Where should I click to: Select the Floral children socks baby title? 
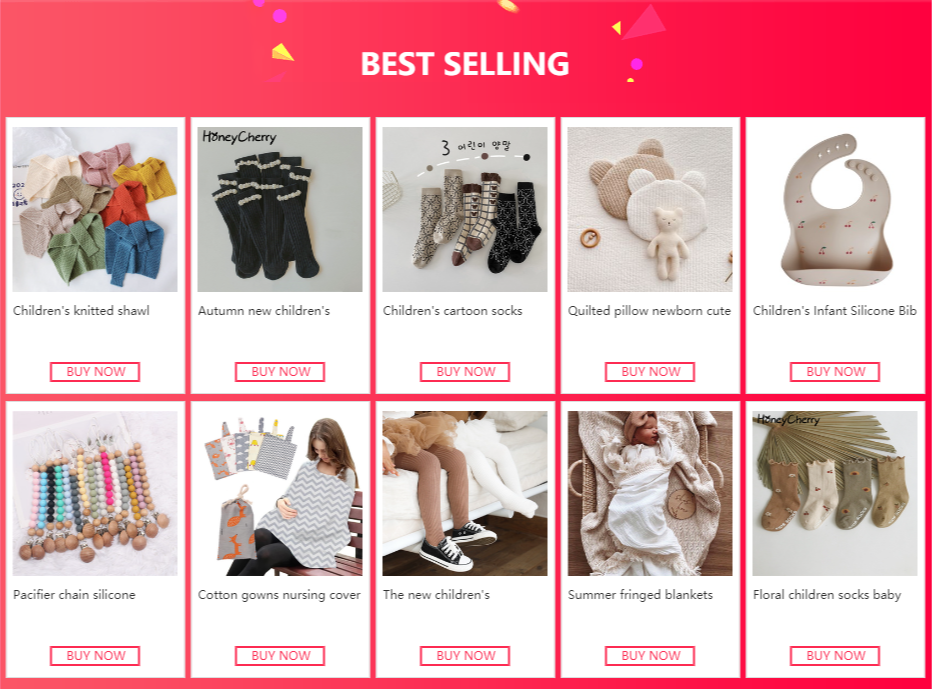[x=827, y=595]
